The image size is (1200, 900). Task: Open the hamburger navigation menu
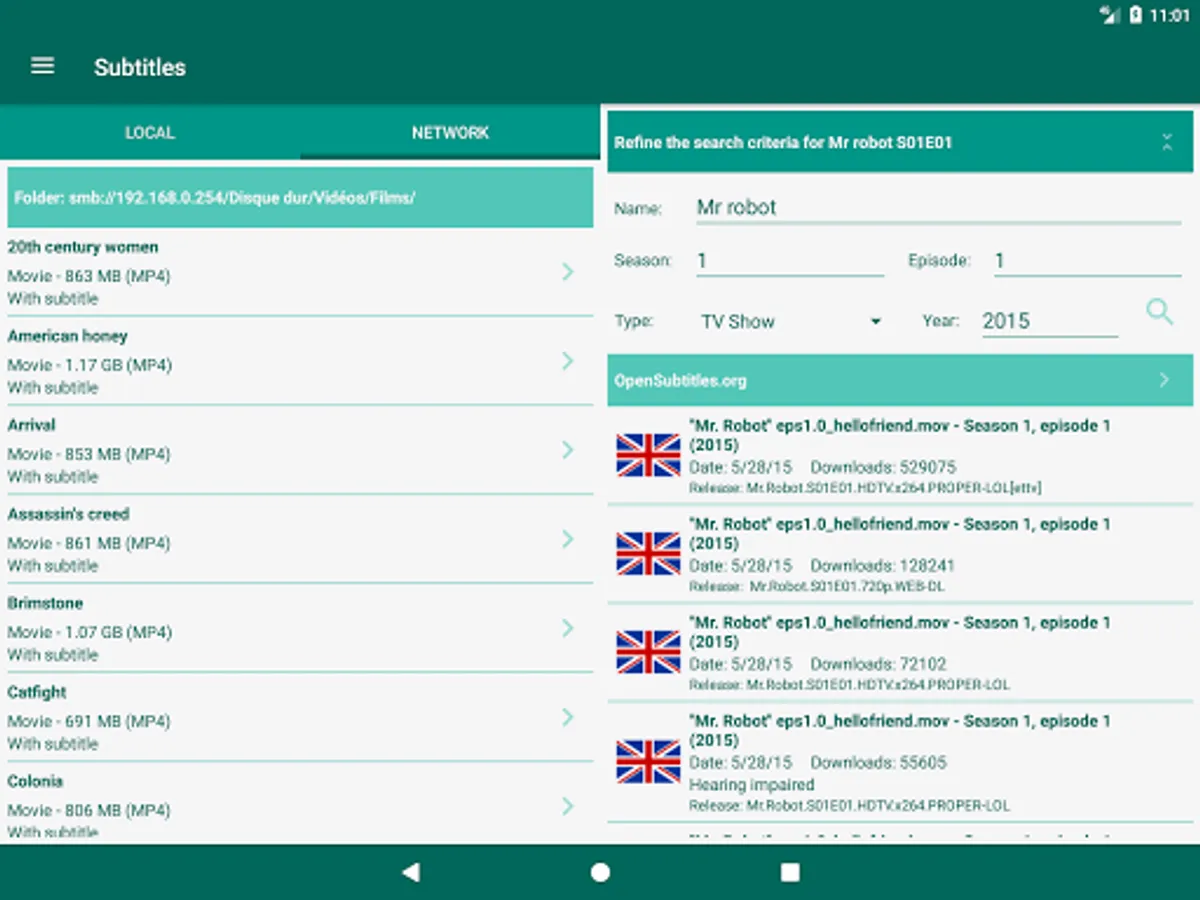[x=42, y=66]
